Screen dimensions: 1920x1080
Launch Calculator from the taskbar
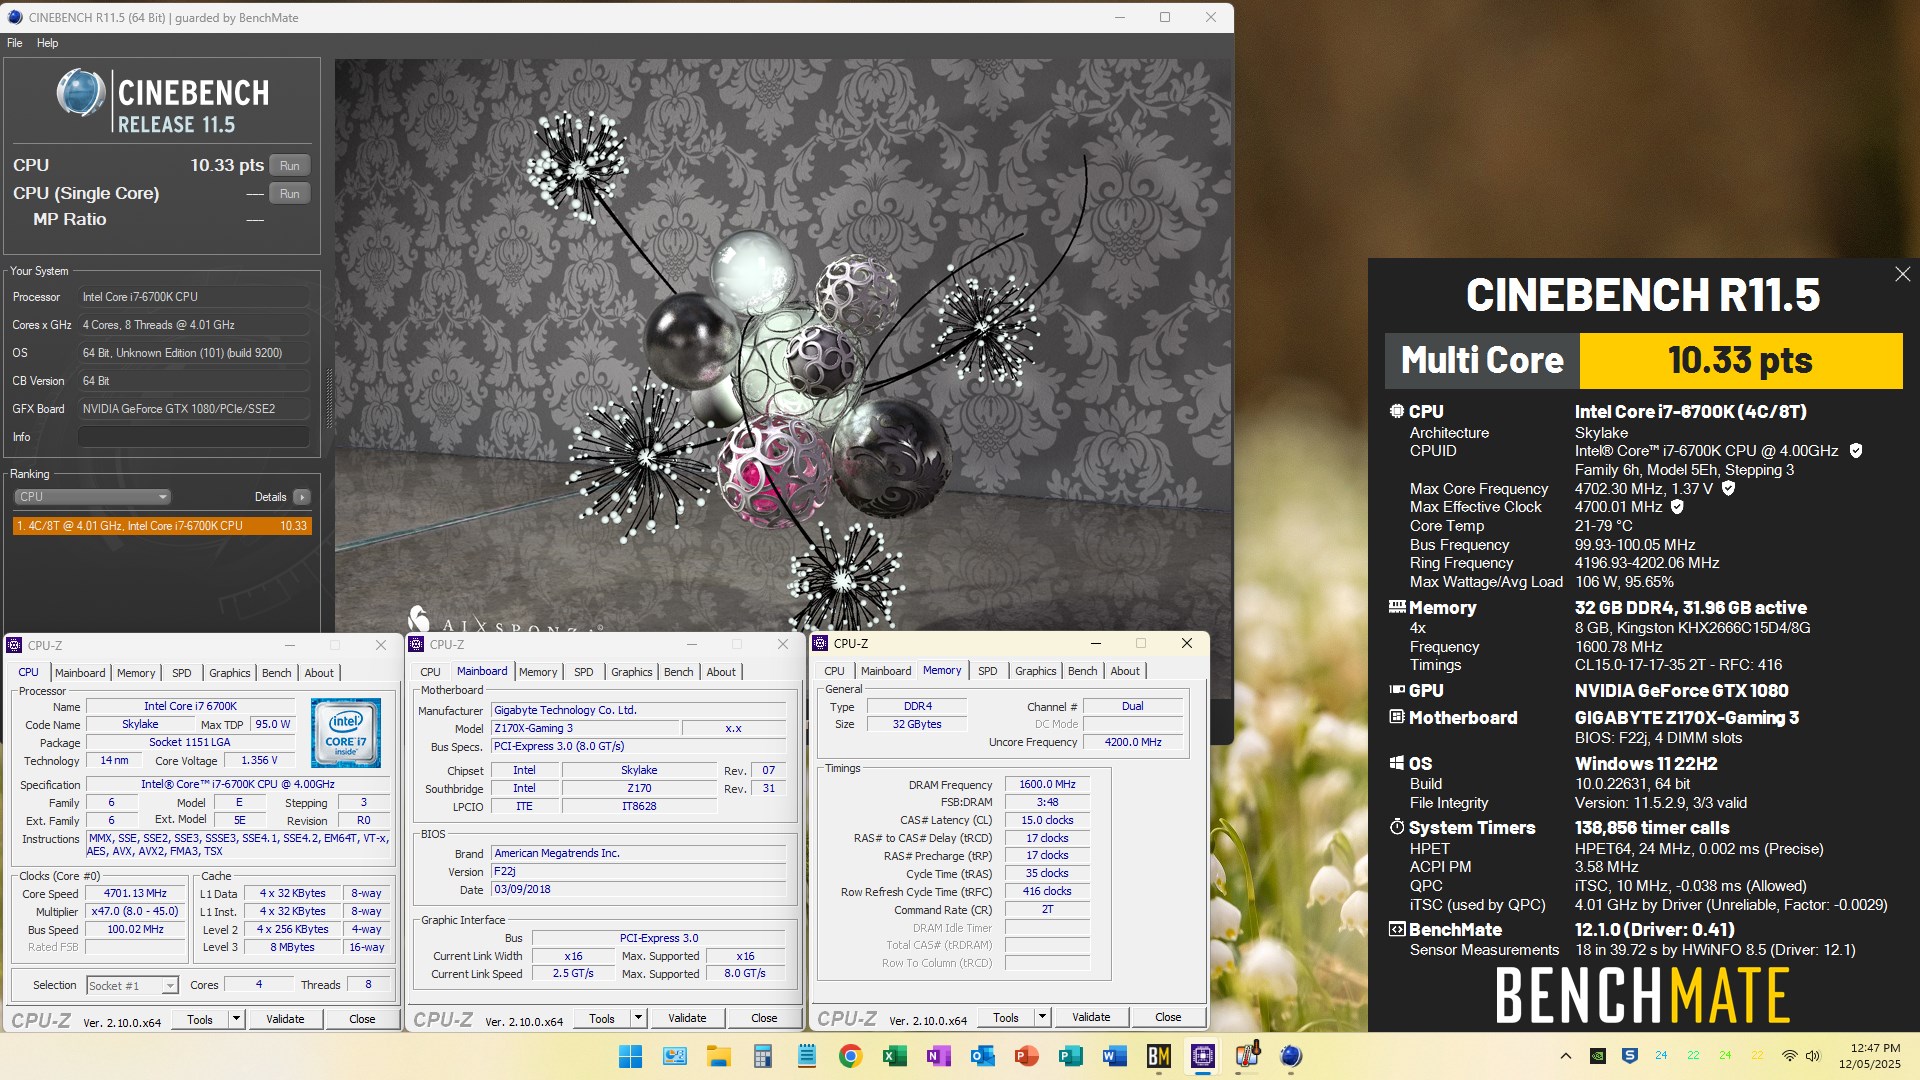pyautogui.click(x=762, y=1056)
